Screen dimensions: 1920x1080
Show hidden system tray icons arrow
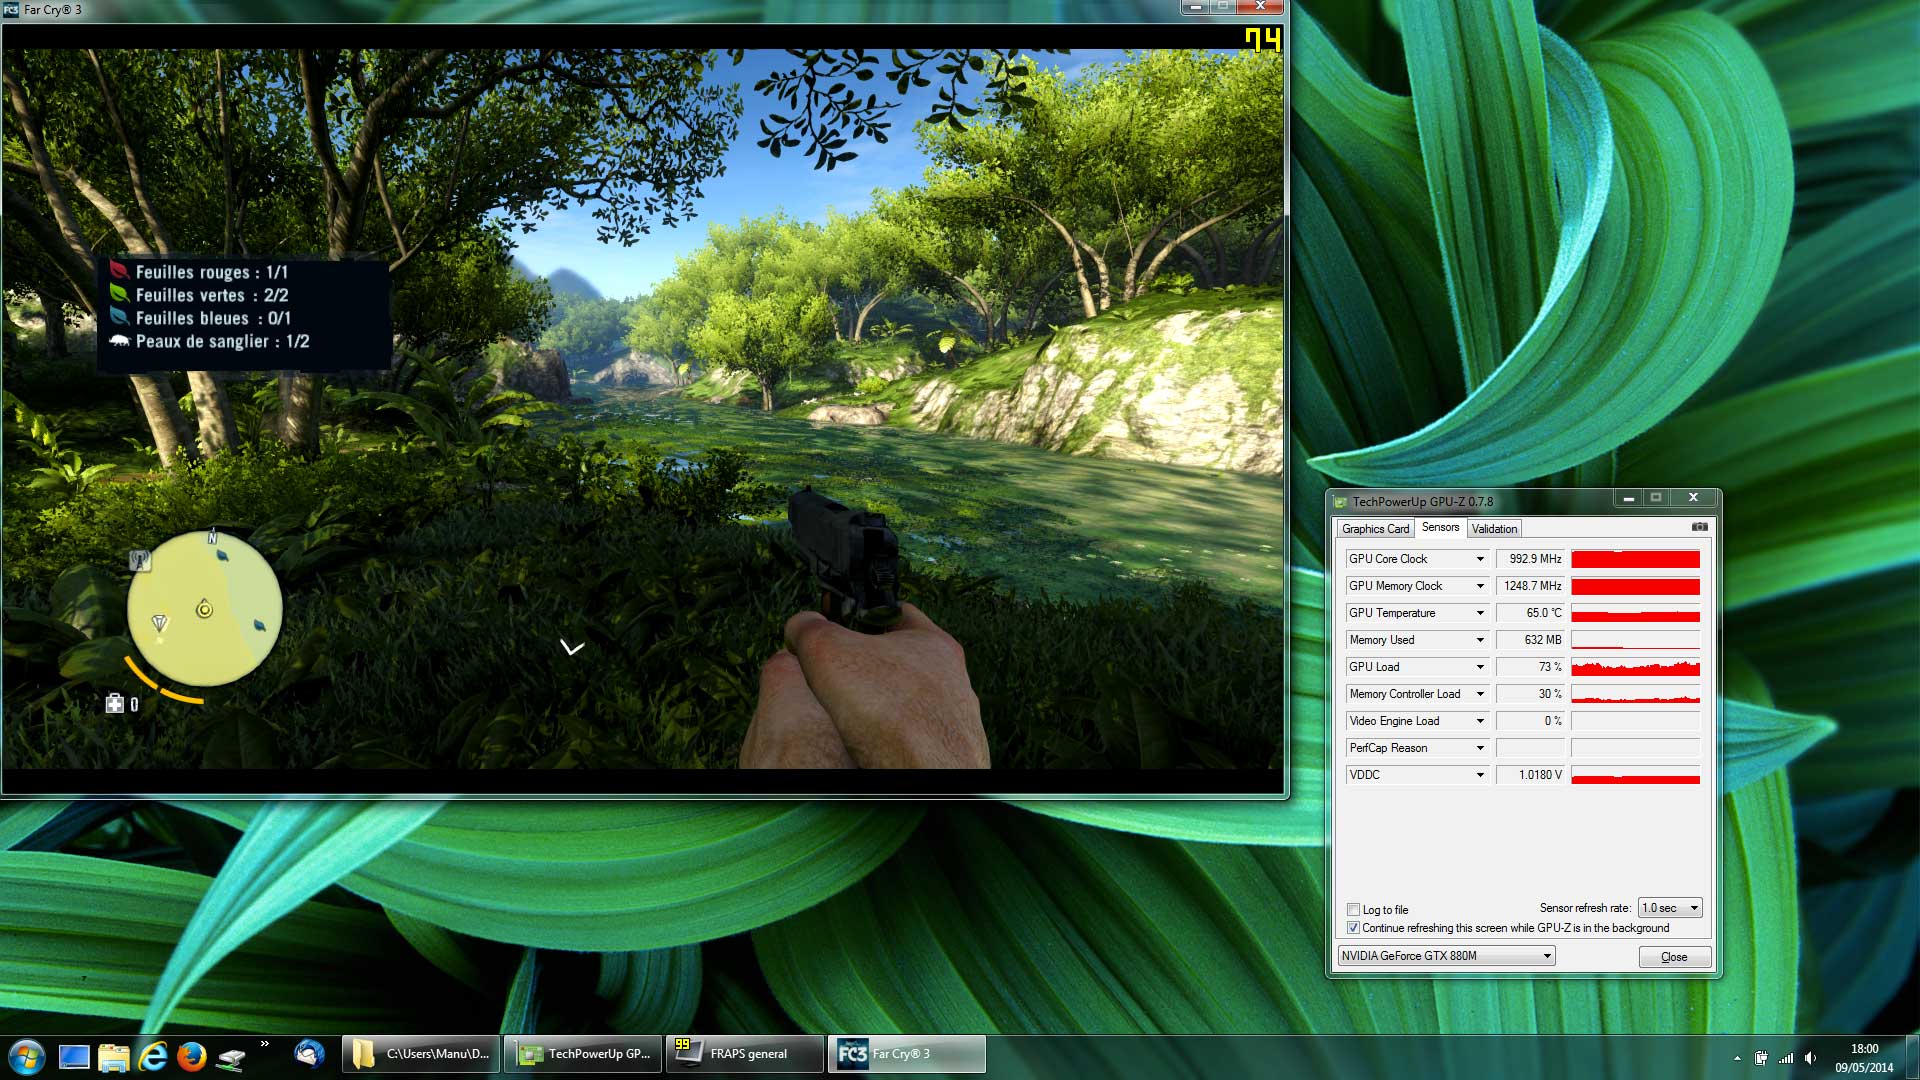[x=1737, y=1058]
